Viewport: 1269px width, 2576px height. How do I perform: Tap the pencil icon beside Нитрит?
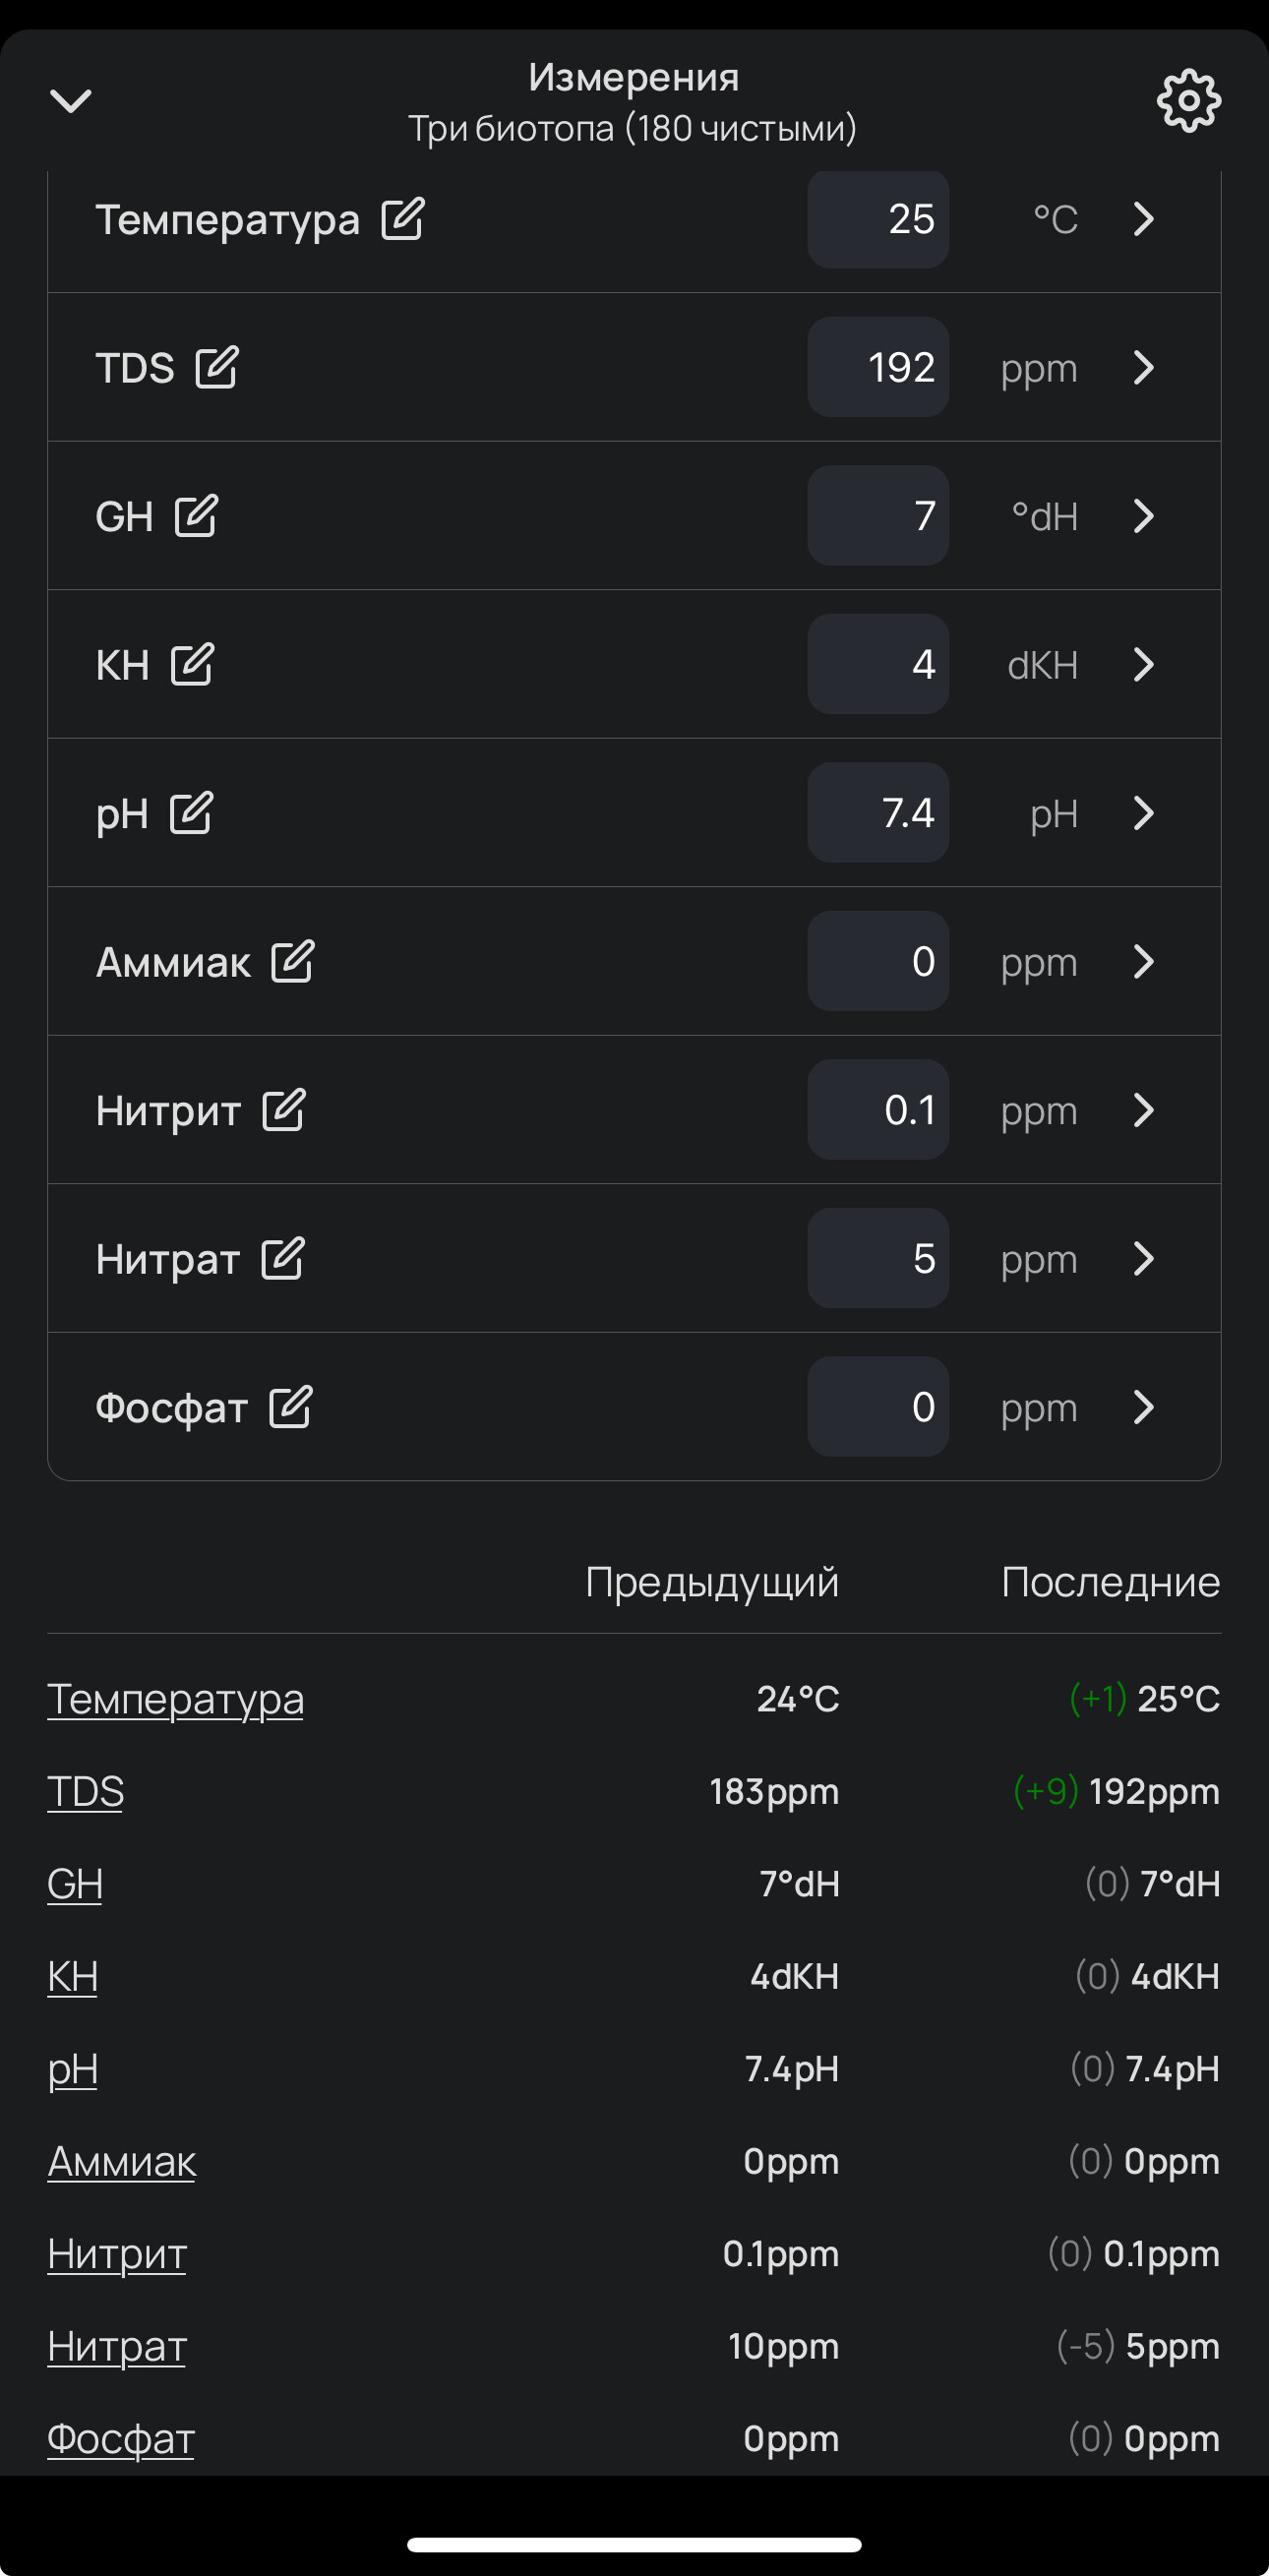pos(284,1110)
